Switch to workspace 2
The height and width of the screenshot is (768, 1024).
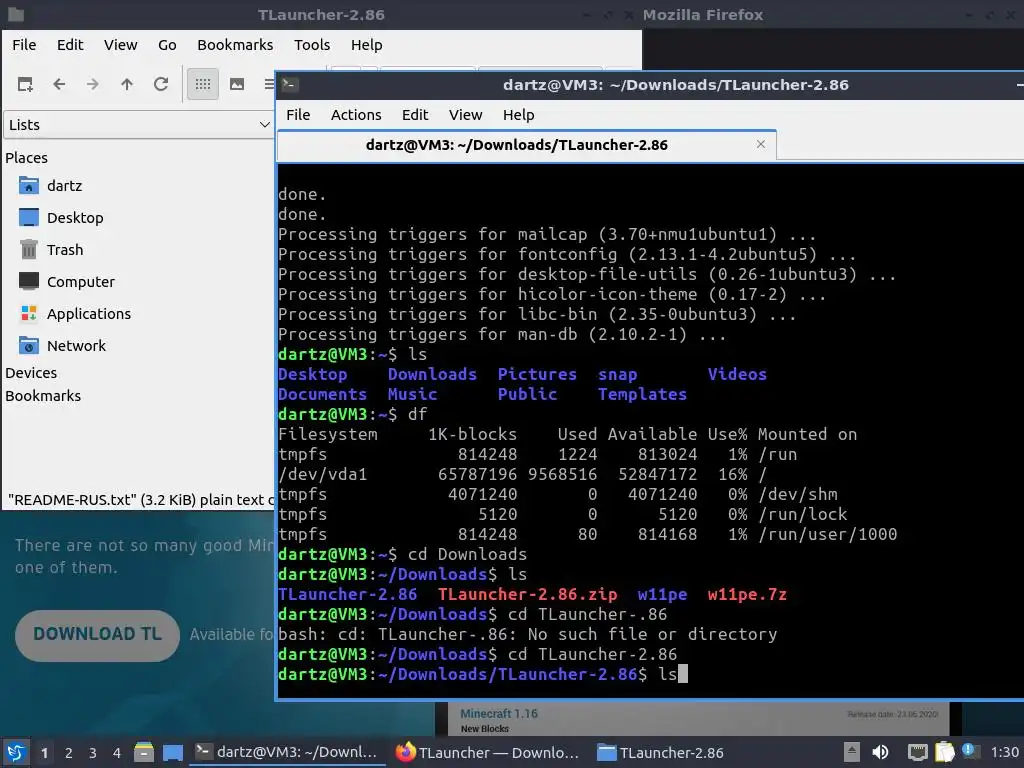coord(69,753)
